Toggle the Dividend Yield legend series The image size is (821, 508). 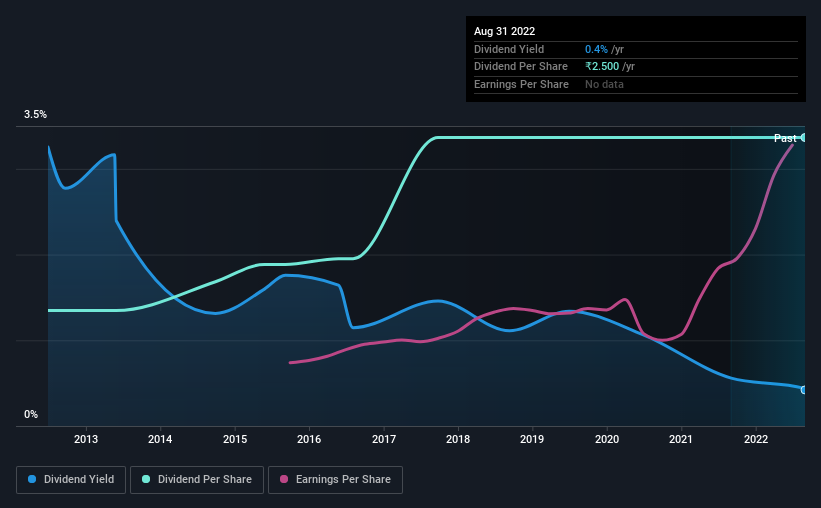tap(72, 480)
